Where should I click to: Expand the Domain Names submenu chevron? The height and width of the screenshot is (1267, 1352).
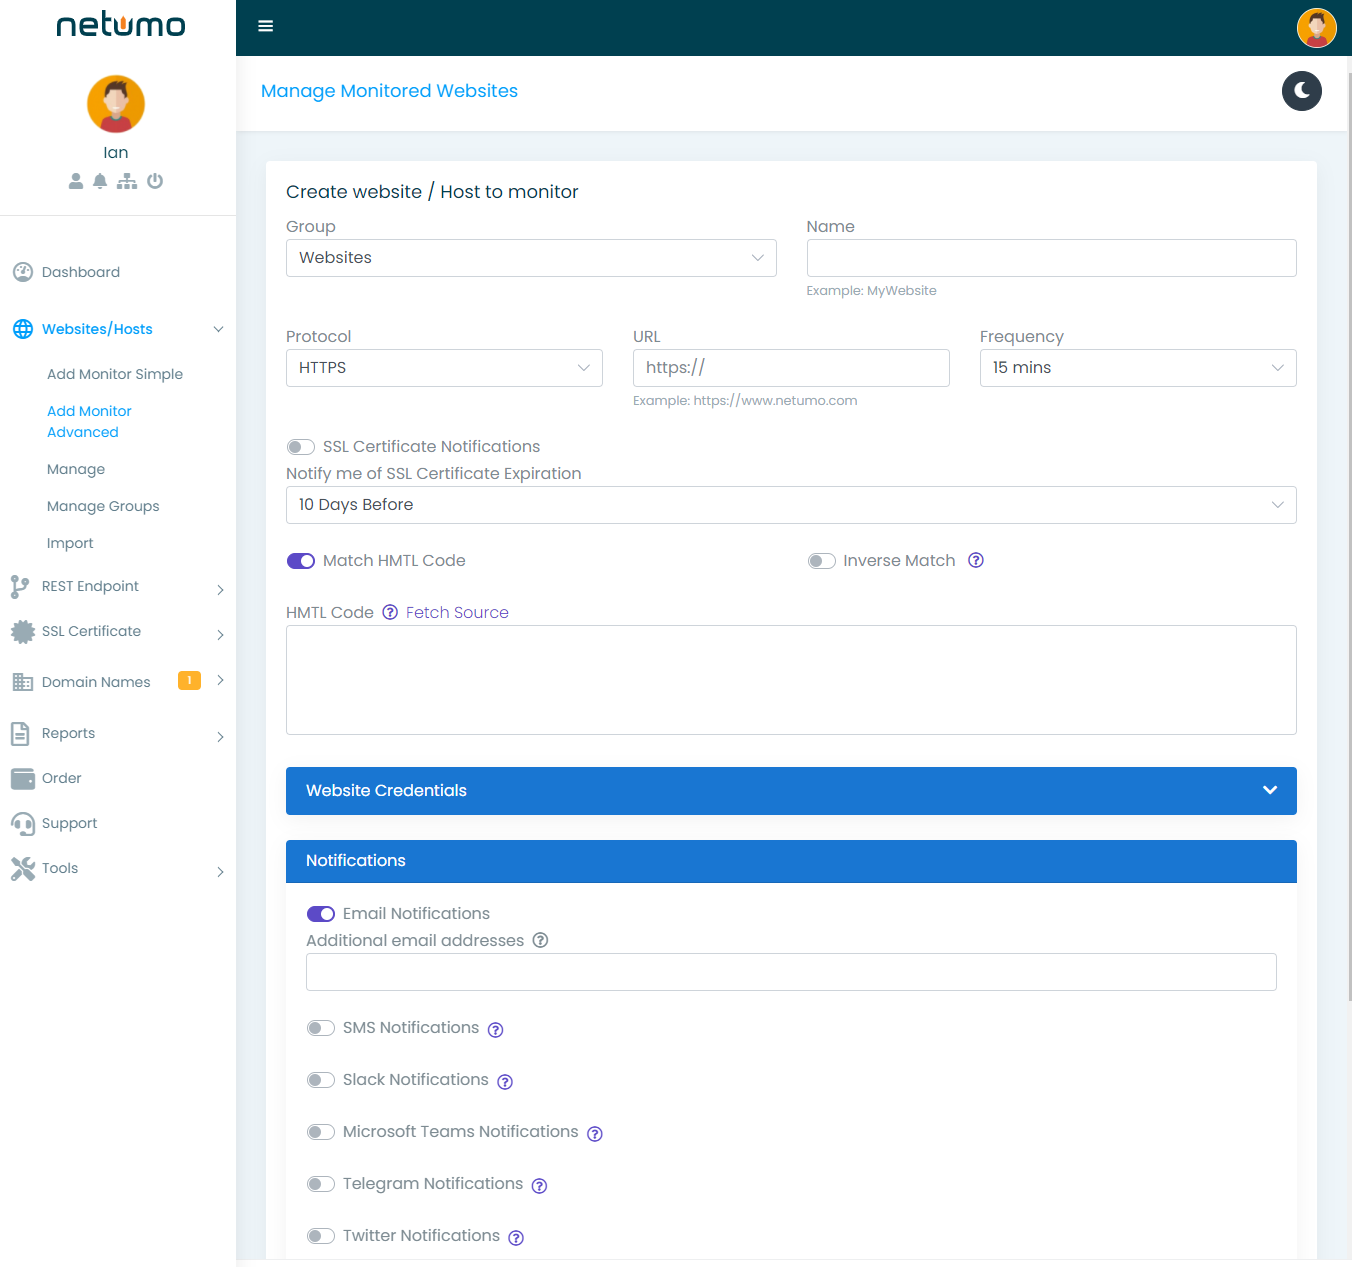click(x=220, y=680)
